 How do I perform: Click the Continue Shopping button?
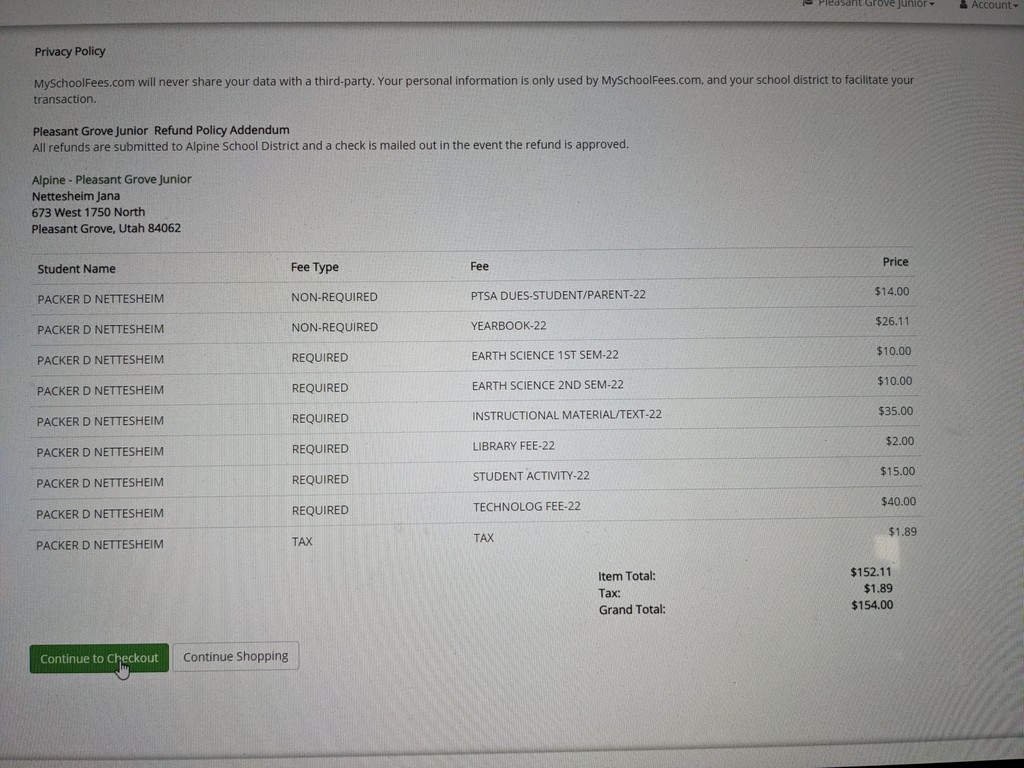point(235,656)
